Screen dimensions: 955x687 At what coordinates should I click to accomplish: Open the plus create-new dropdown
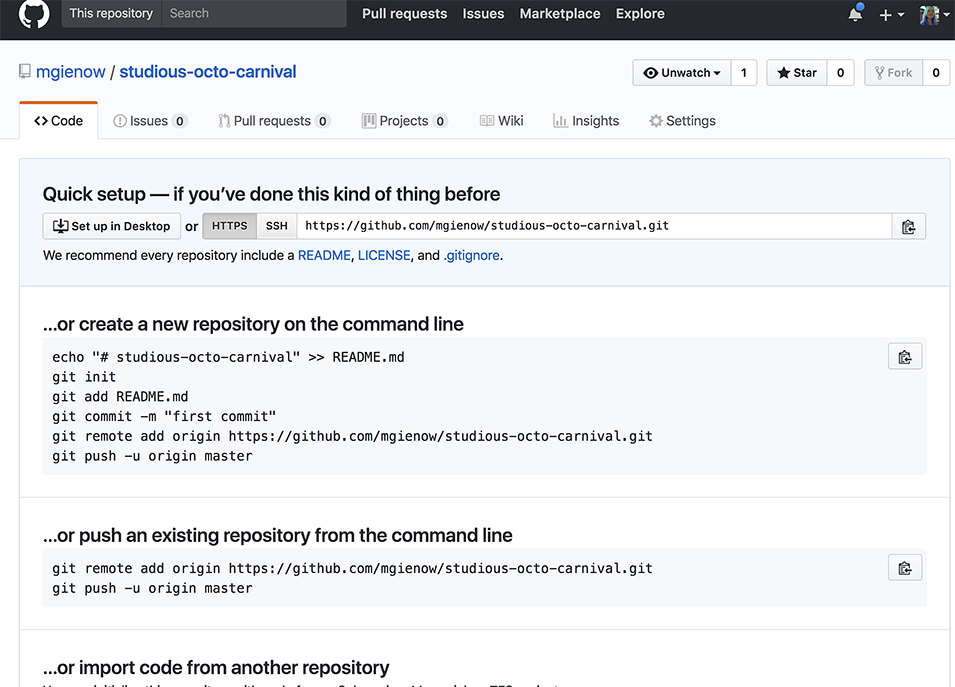point(892,15)
